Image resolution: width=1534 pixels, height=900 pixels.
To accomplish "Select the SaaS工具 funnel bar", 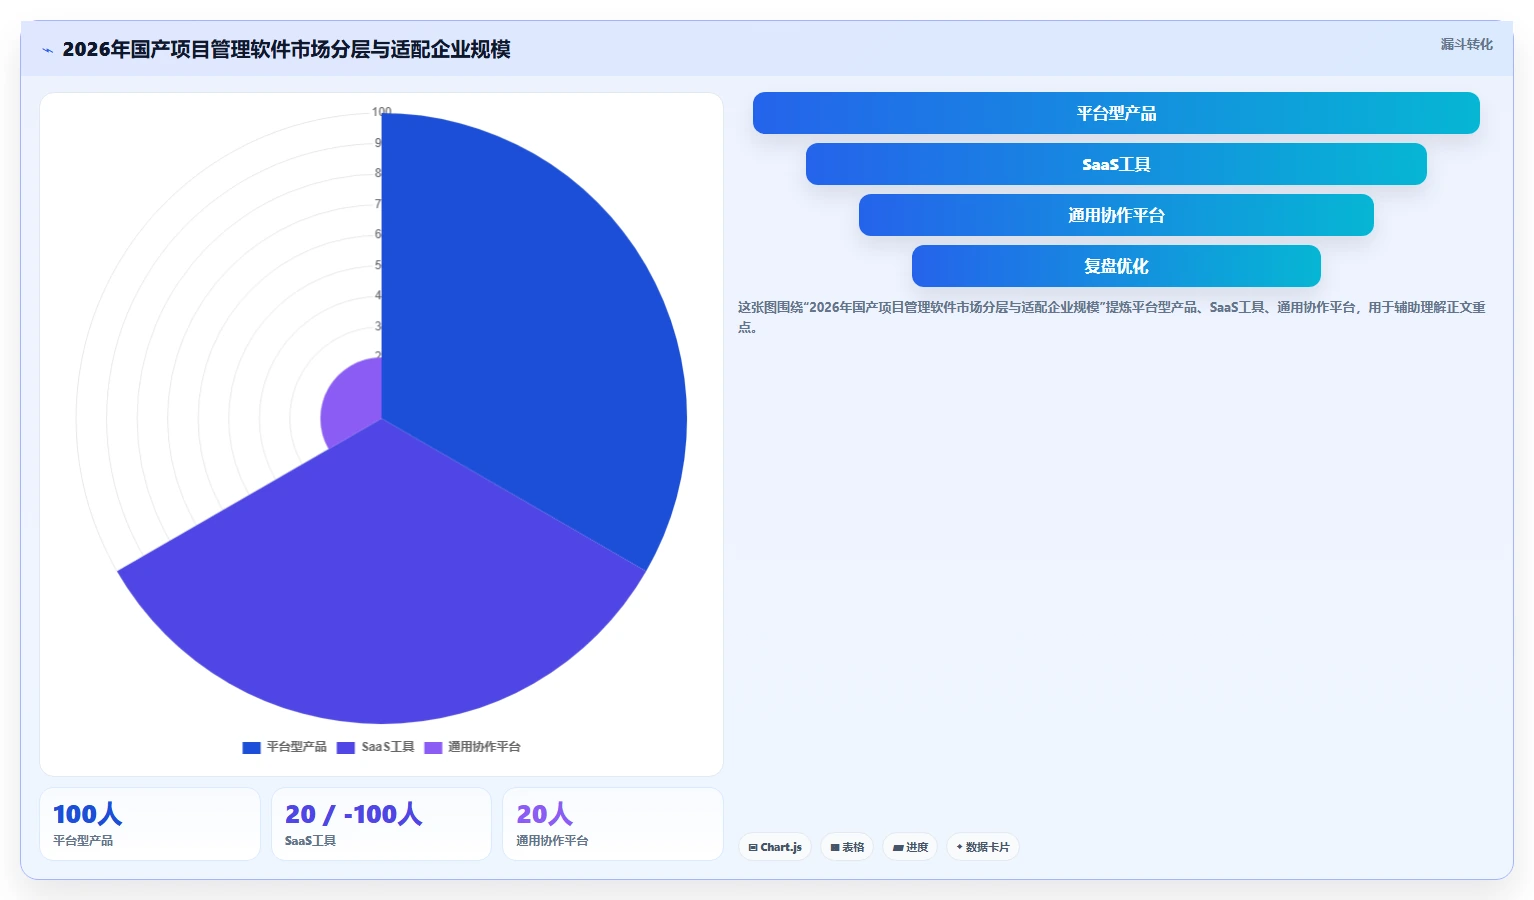I will pos(1116,164).
